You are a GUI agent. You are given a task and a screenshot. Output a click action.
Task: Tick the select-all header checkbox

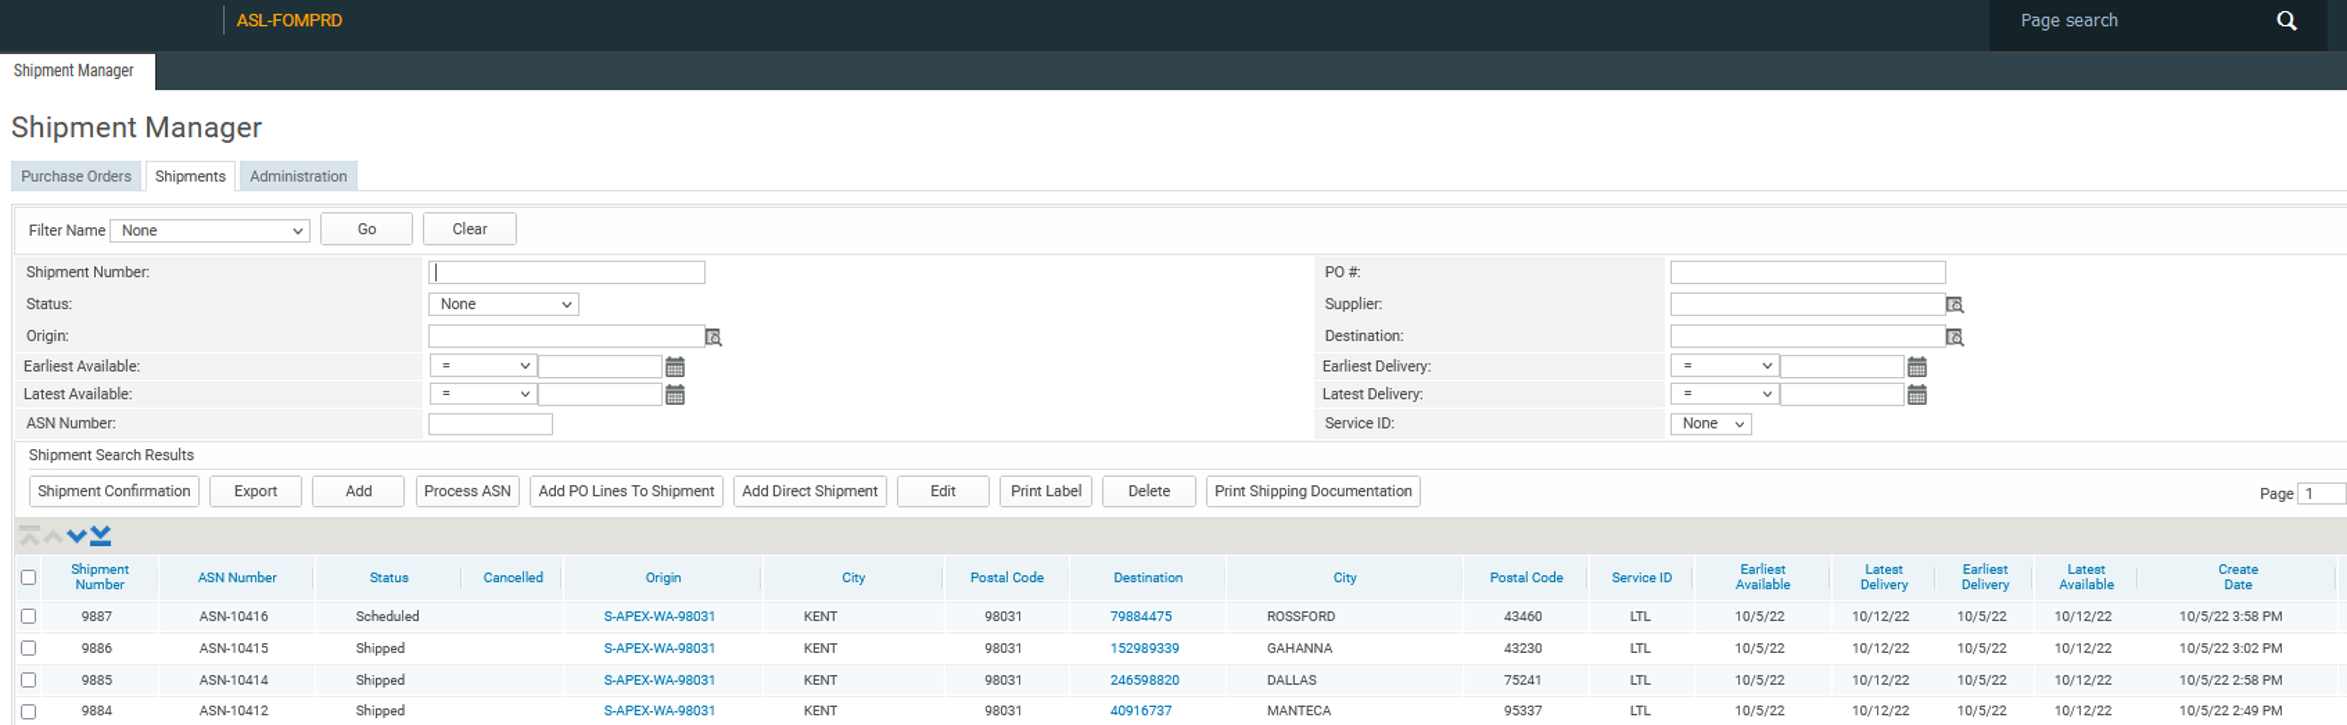pyautogui.click(x=29, y=577)
